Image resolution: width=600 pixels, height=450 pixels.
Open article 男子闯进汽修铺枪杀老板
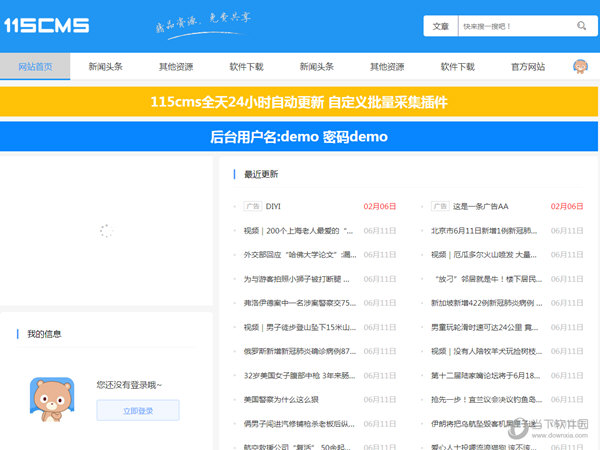[x=299, y=424]
